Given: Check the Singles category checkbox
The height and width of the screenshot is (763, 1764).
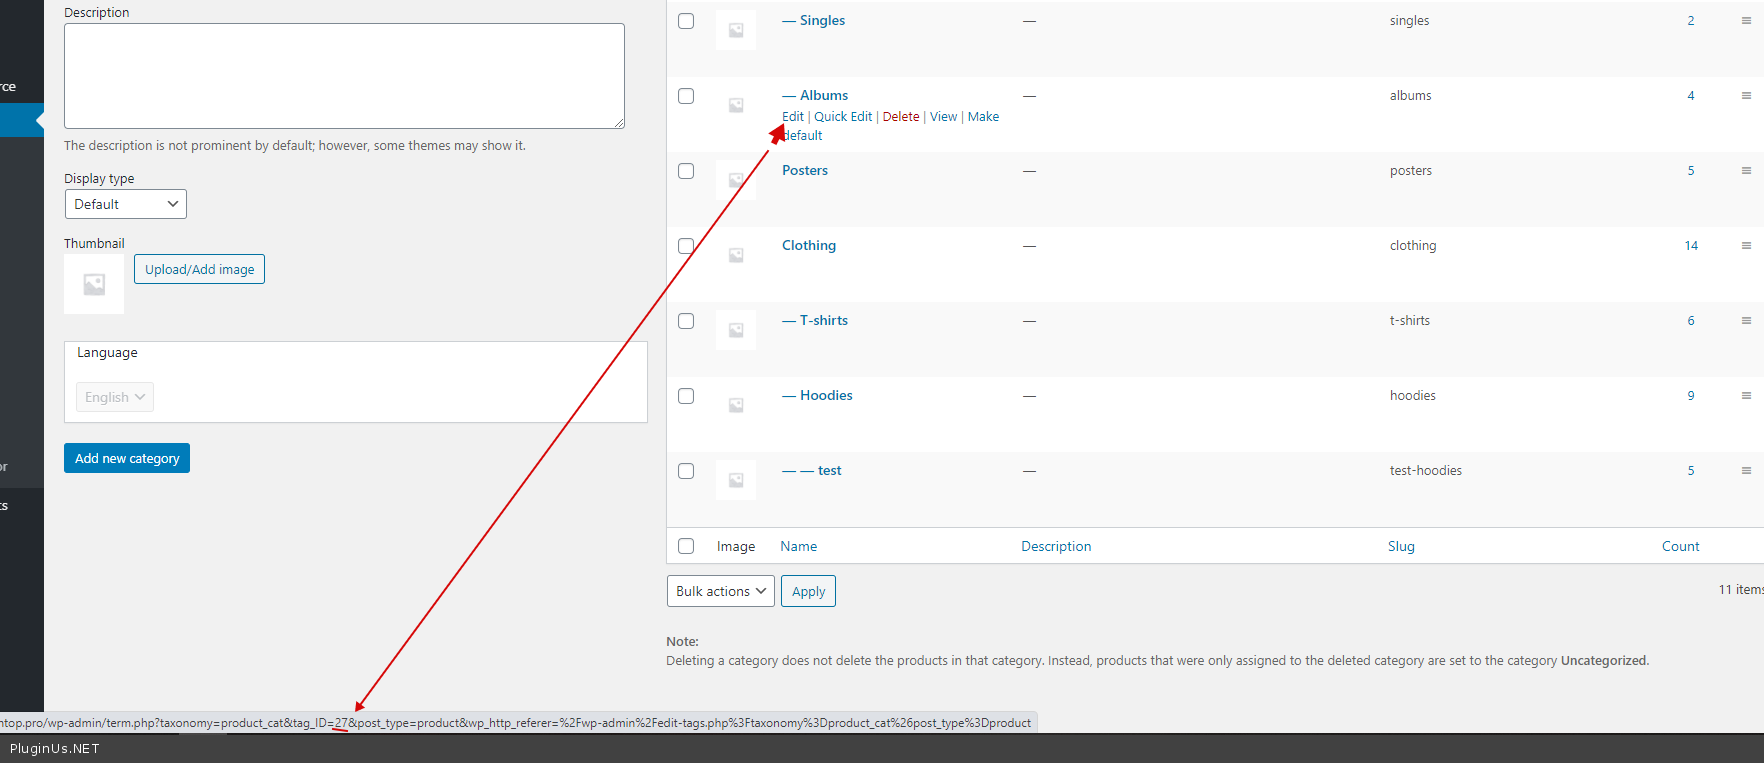Looking at the screenshot, I should click(x=686, y=21).
